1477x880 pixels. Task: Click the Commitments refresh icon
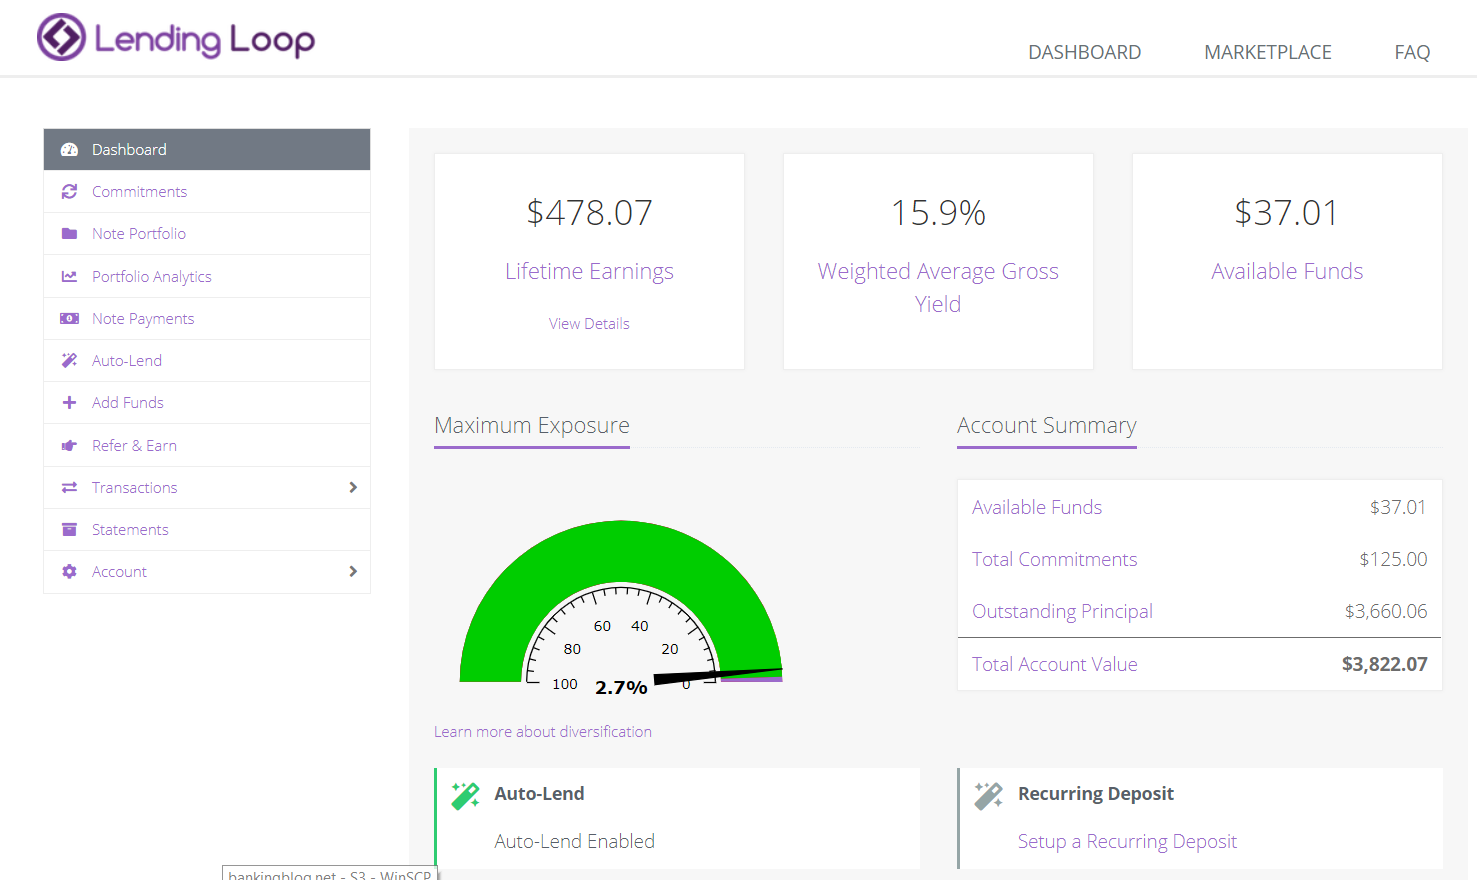click(69, 191)
